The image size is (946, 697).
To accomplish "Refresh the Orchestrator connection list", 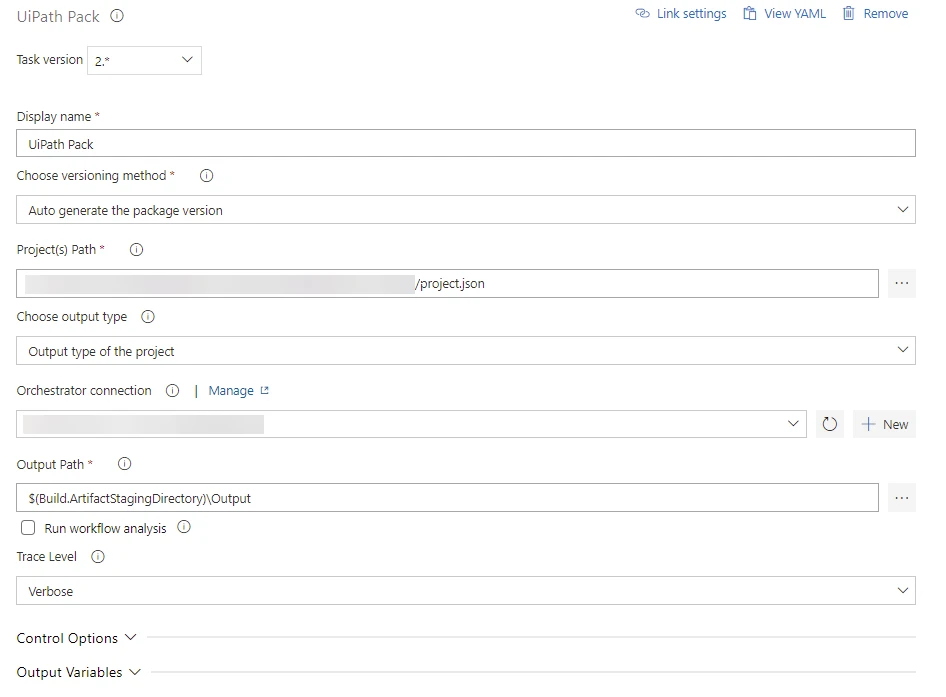I will pyautogui.click(x=830, y=424).
